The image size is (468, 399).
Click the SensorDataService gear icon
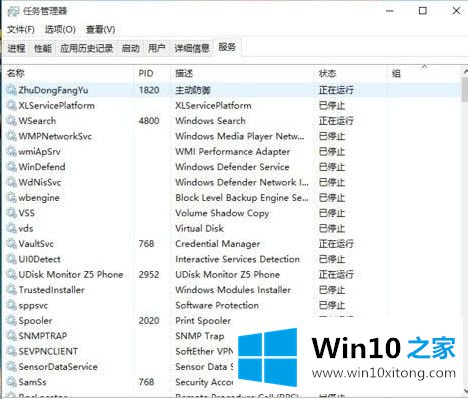click(x=11, y=366)
